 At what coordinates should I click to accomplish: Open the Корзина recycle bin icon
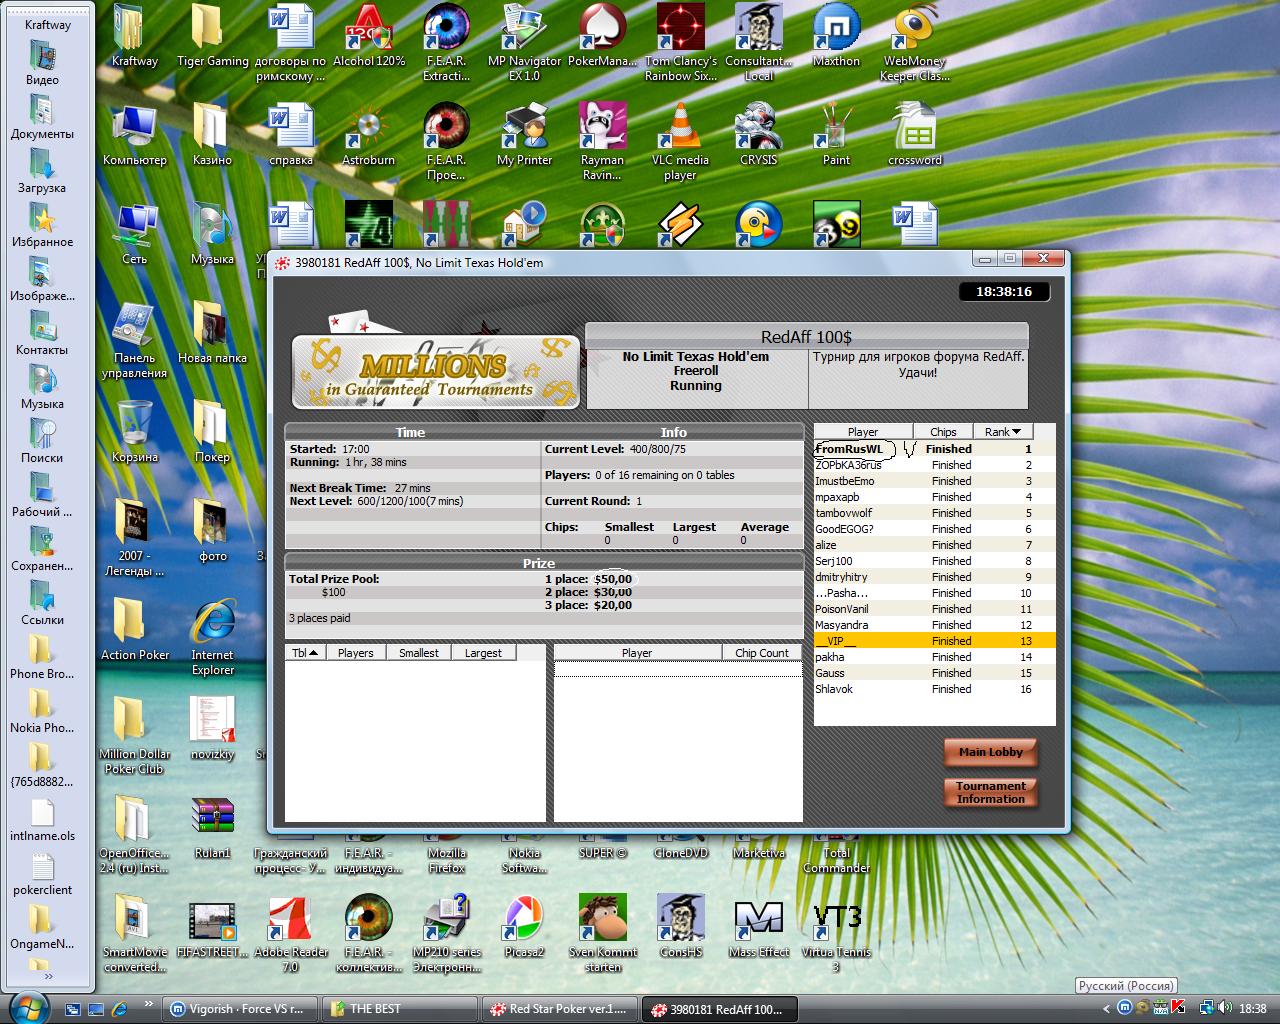134,425
